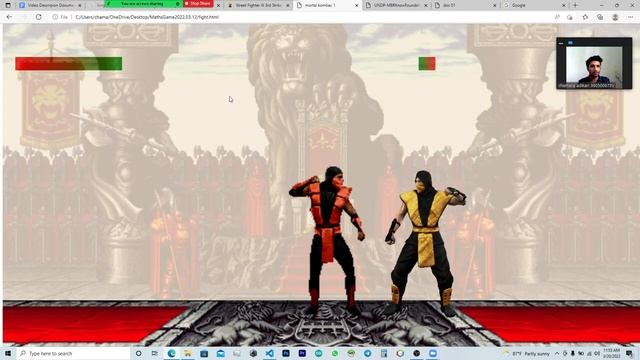Open Premiere Pro from the taskbar
The image size is (640, 360).
coord(302,353)
